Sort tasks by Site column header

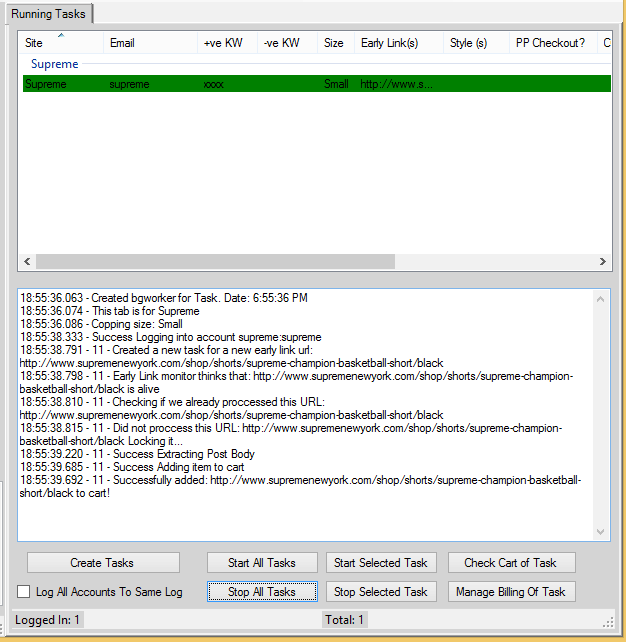61,43
